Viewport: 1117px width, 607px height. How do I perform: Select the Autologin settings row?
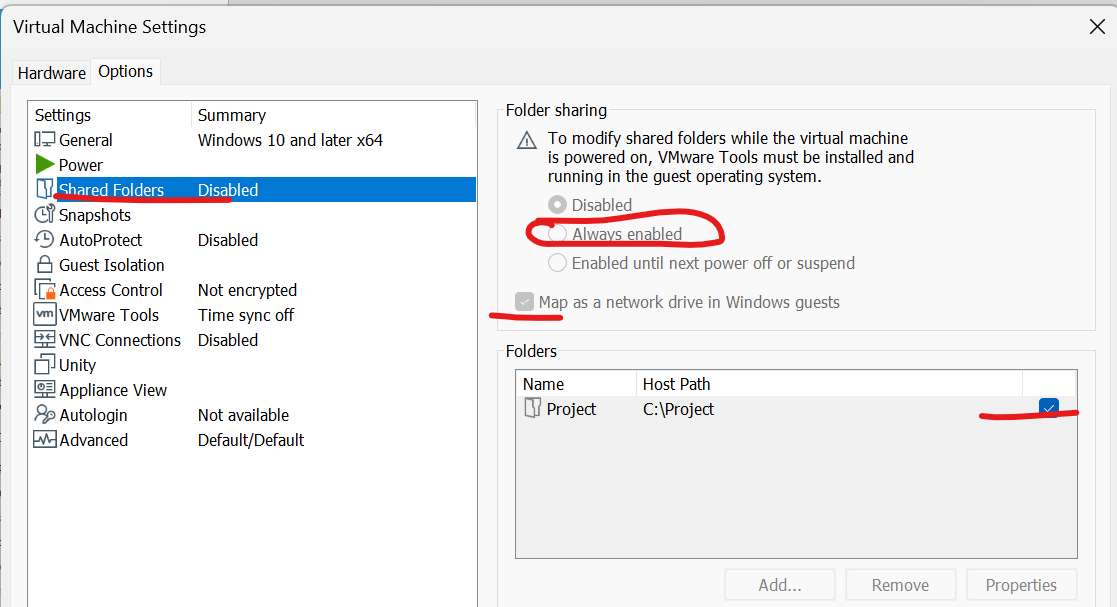click(x=252, y=414)
